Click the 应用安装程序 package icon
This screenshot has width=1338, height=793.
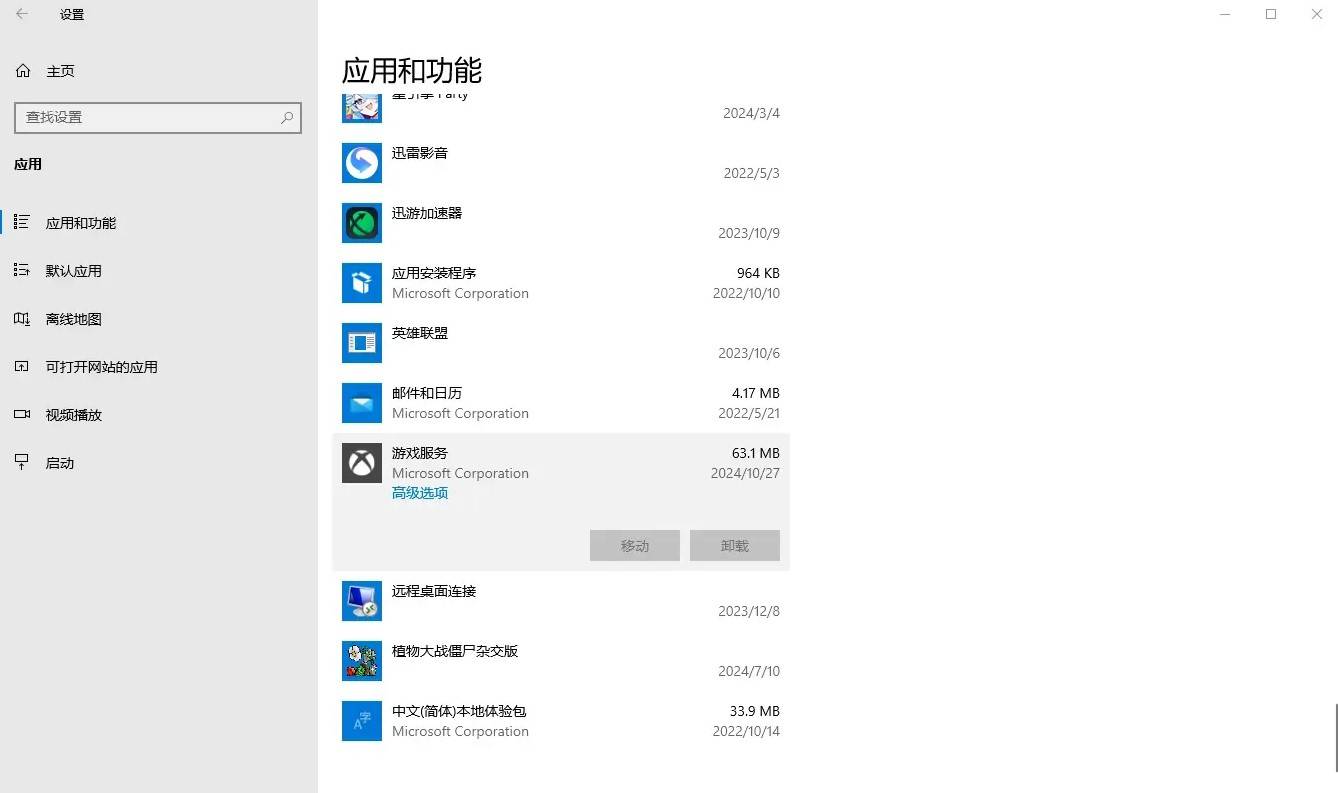pyautogui.click(x=362, y=283)
